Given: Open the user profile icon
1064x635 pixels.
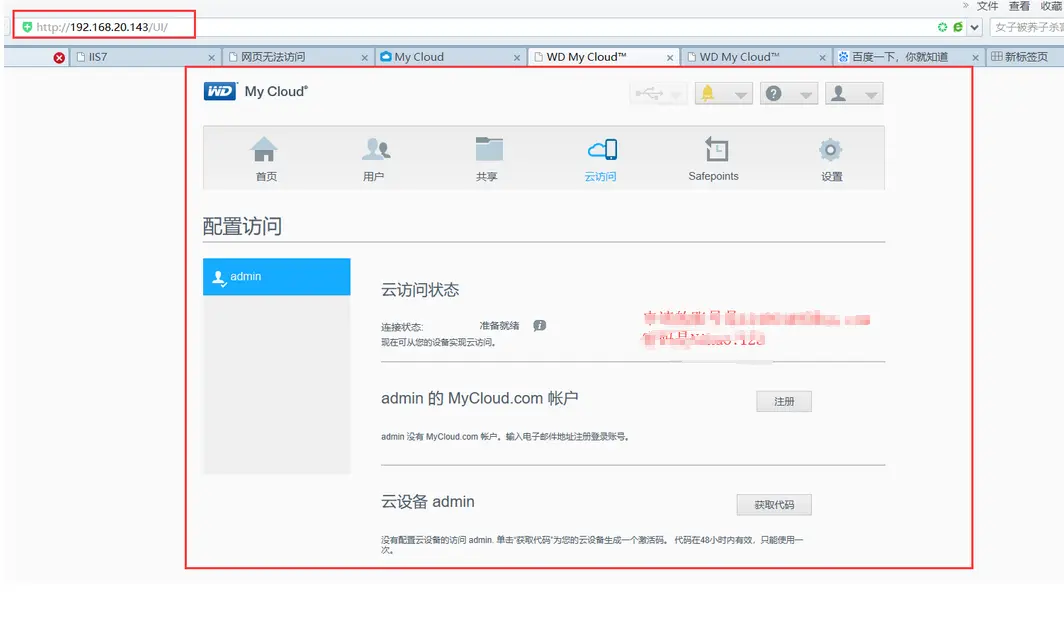Looking at the screenshot, I should (x=839, y=94).
